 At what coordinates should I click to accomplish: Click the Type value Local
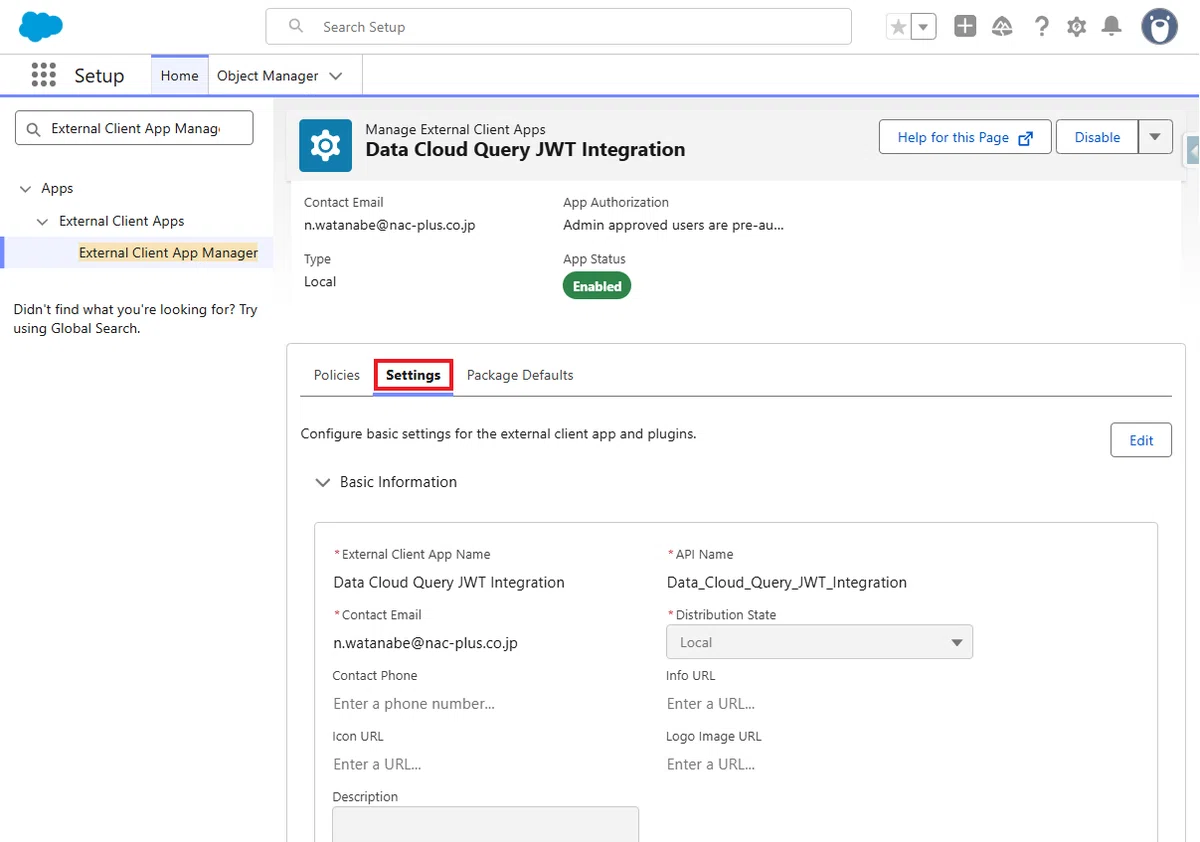pos(320,282)
